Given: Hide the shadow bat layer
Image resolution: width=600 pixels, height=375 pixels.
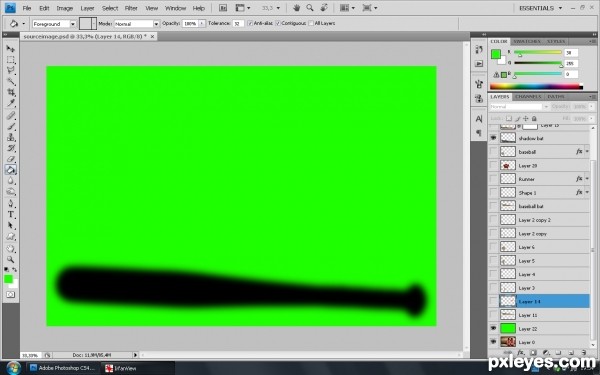Looking at the screenshot, I should (493, 138).
